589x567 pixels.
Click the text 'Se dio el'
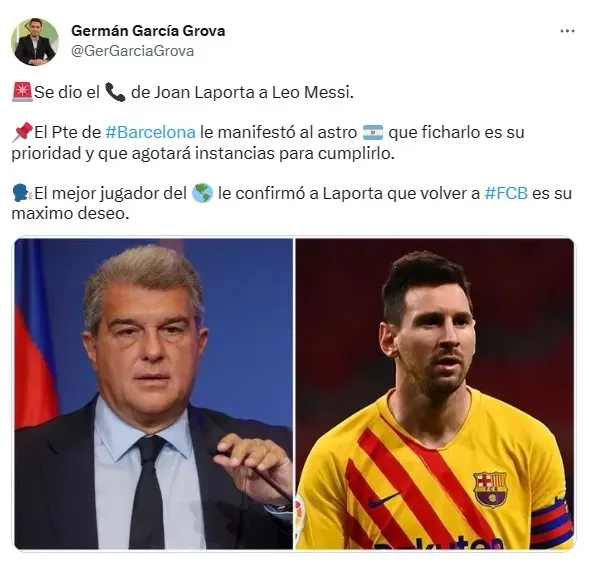(x=67, y=92)
